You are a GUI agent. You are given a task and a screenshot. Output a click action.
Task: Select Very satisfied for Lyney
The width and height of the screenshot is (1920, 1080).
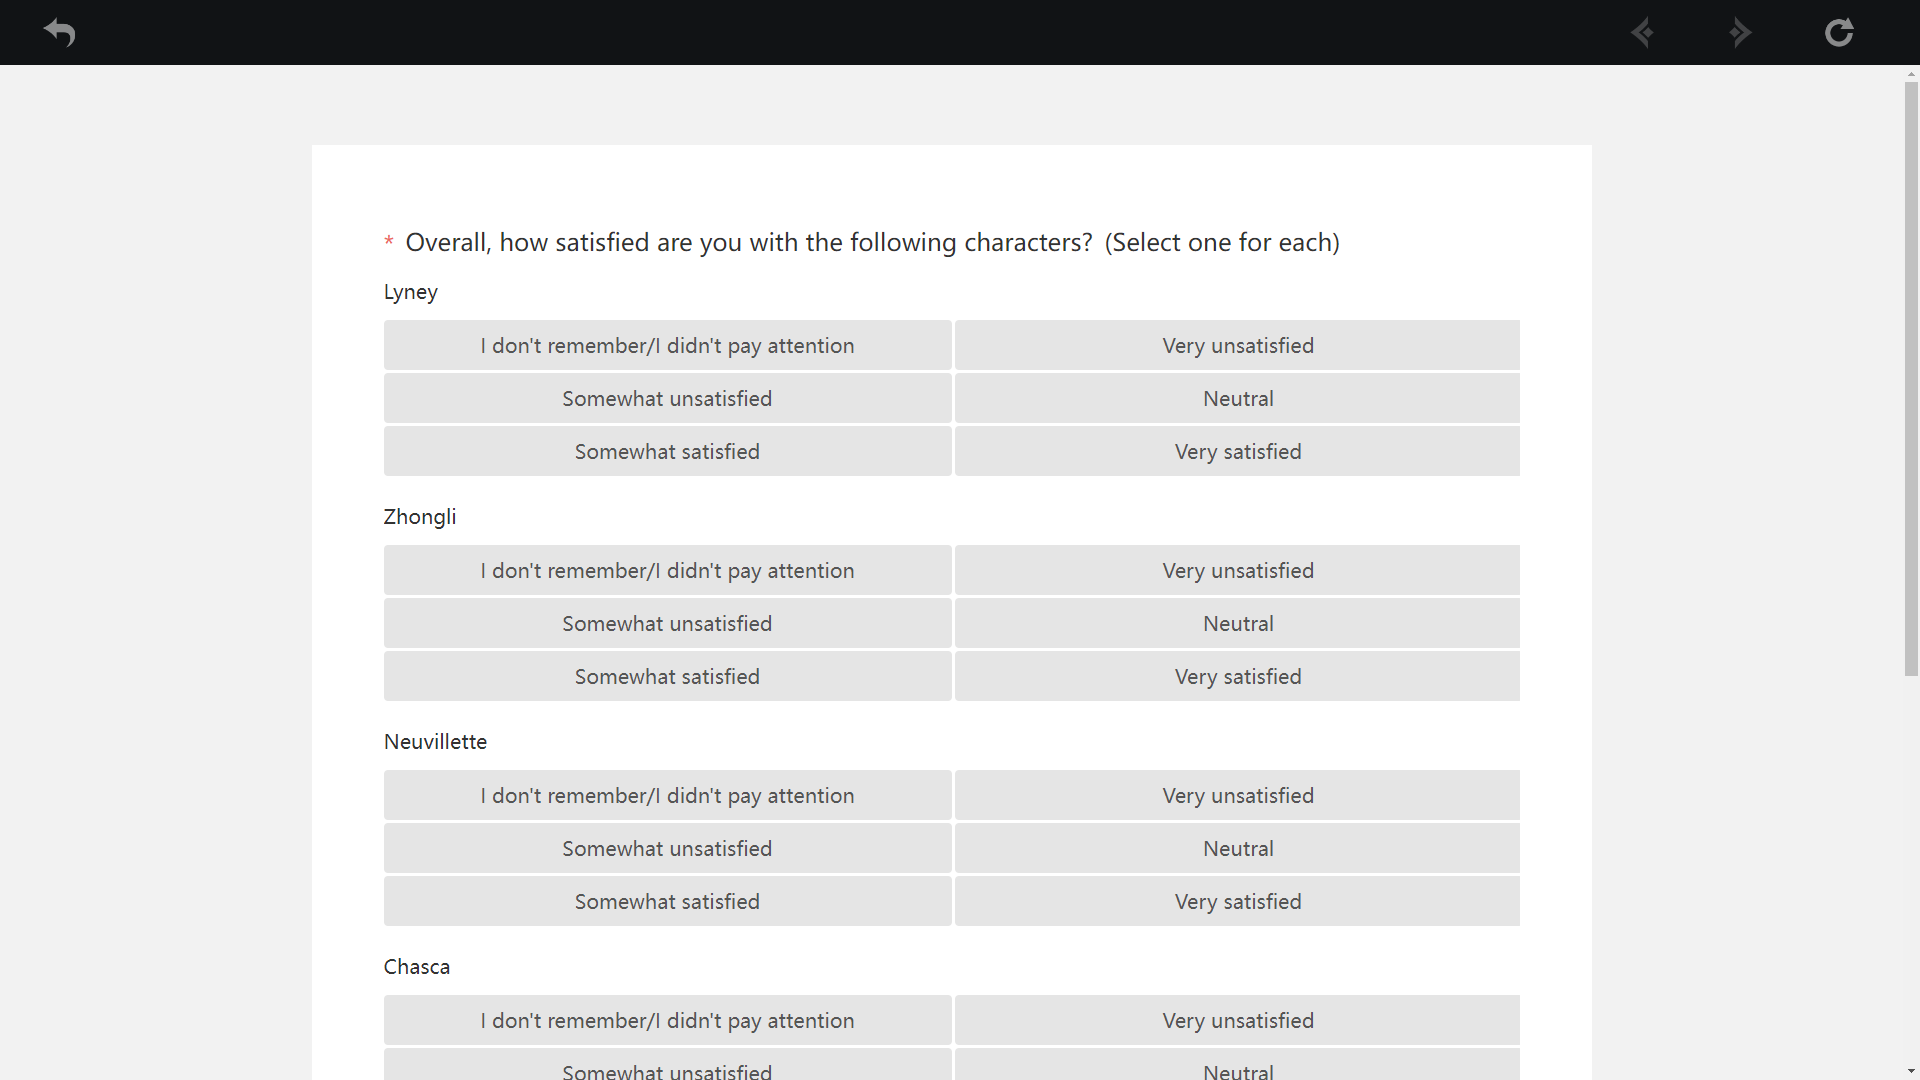(x=1237, y=452)
